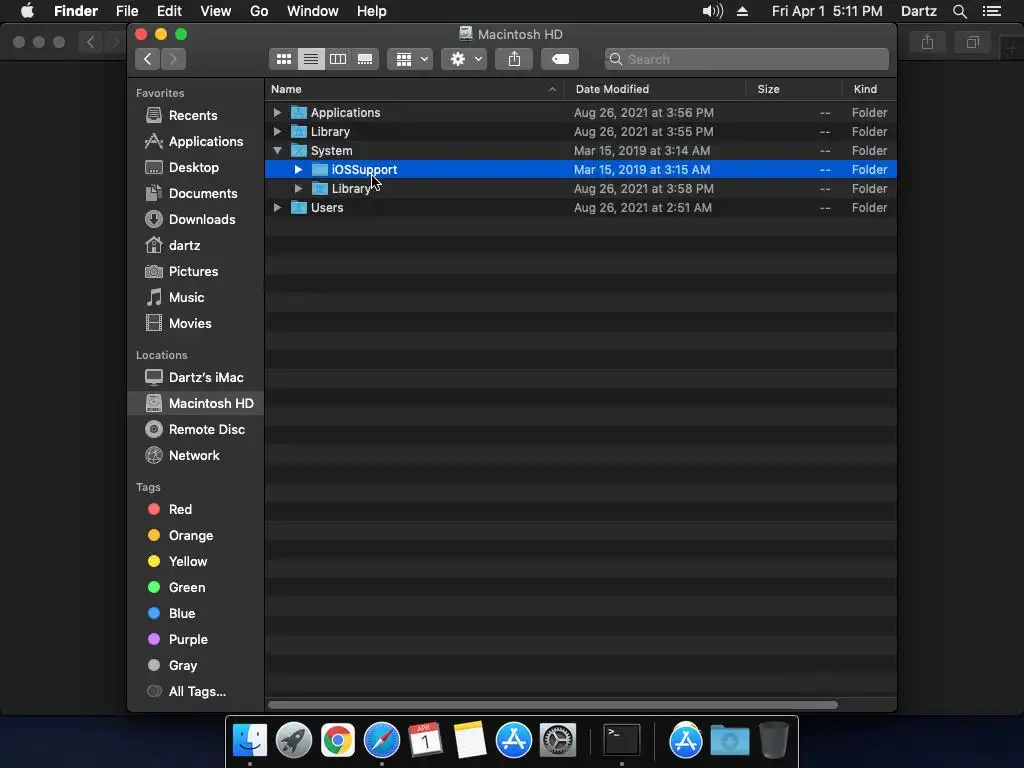Select Macintosh HD in sidebar

point(196,404)
